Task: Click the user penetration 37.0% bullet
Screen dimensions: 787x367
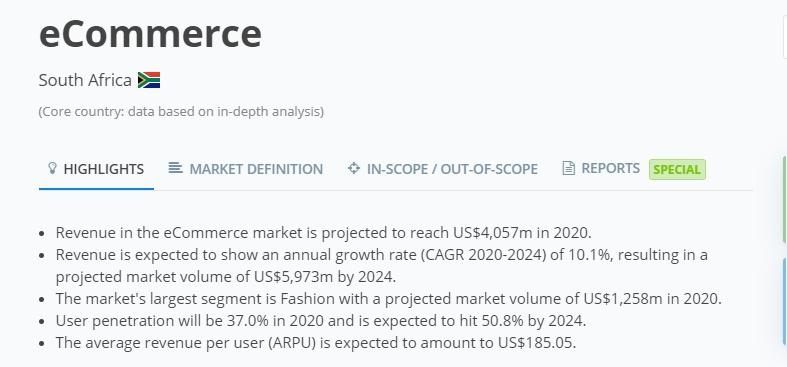Action: tap(321, 321)
